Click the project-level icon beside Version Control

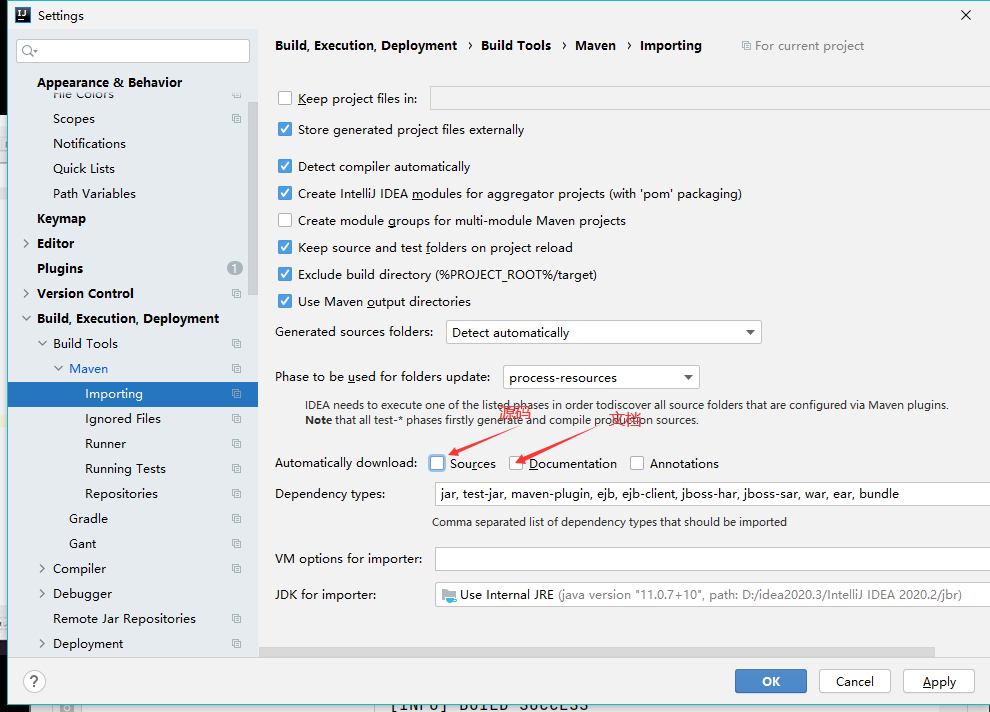coord(237,294)
